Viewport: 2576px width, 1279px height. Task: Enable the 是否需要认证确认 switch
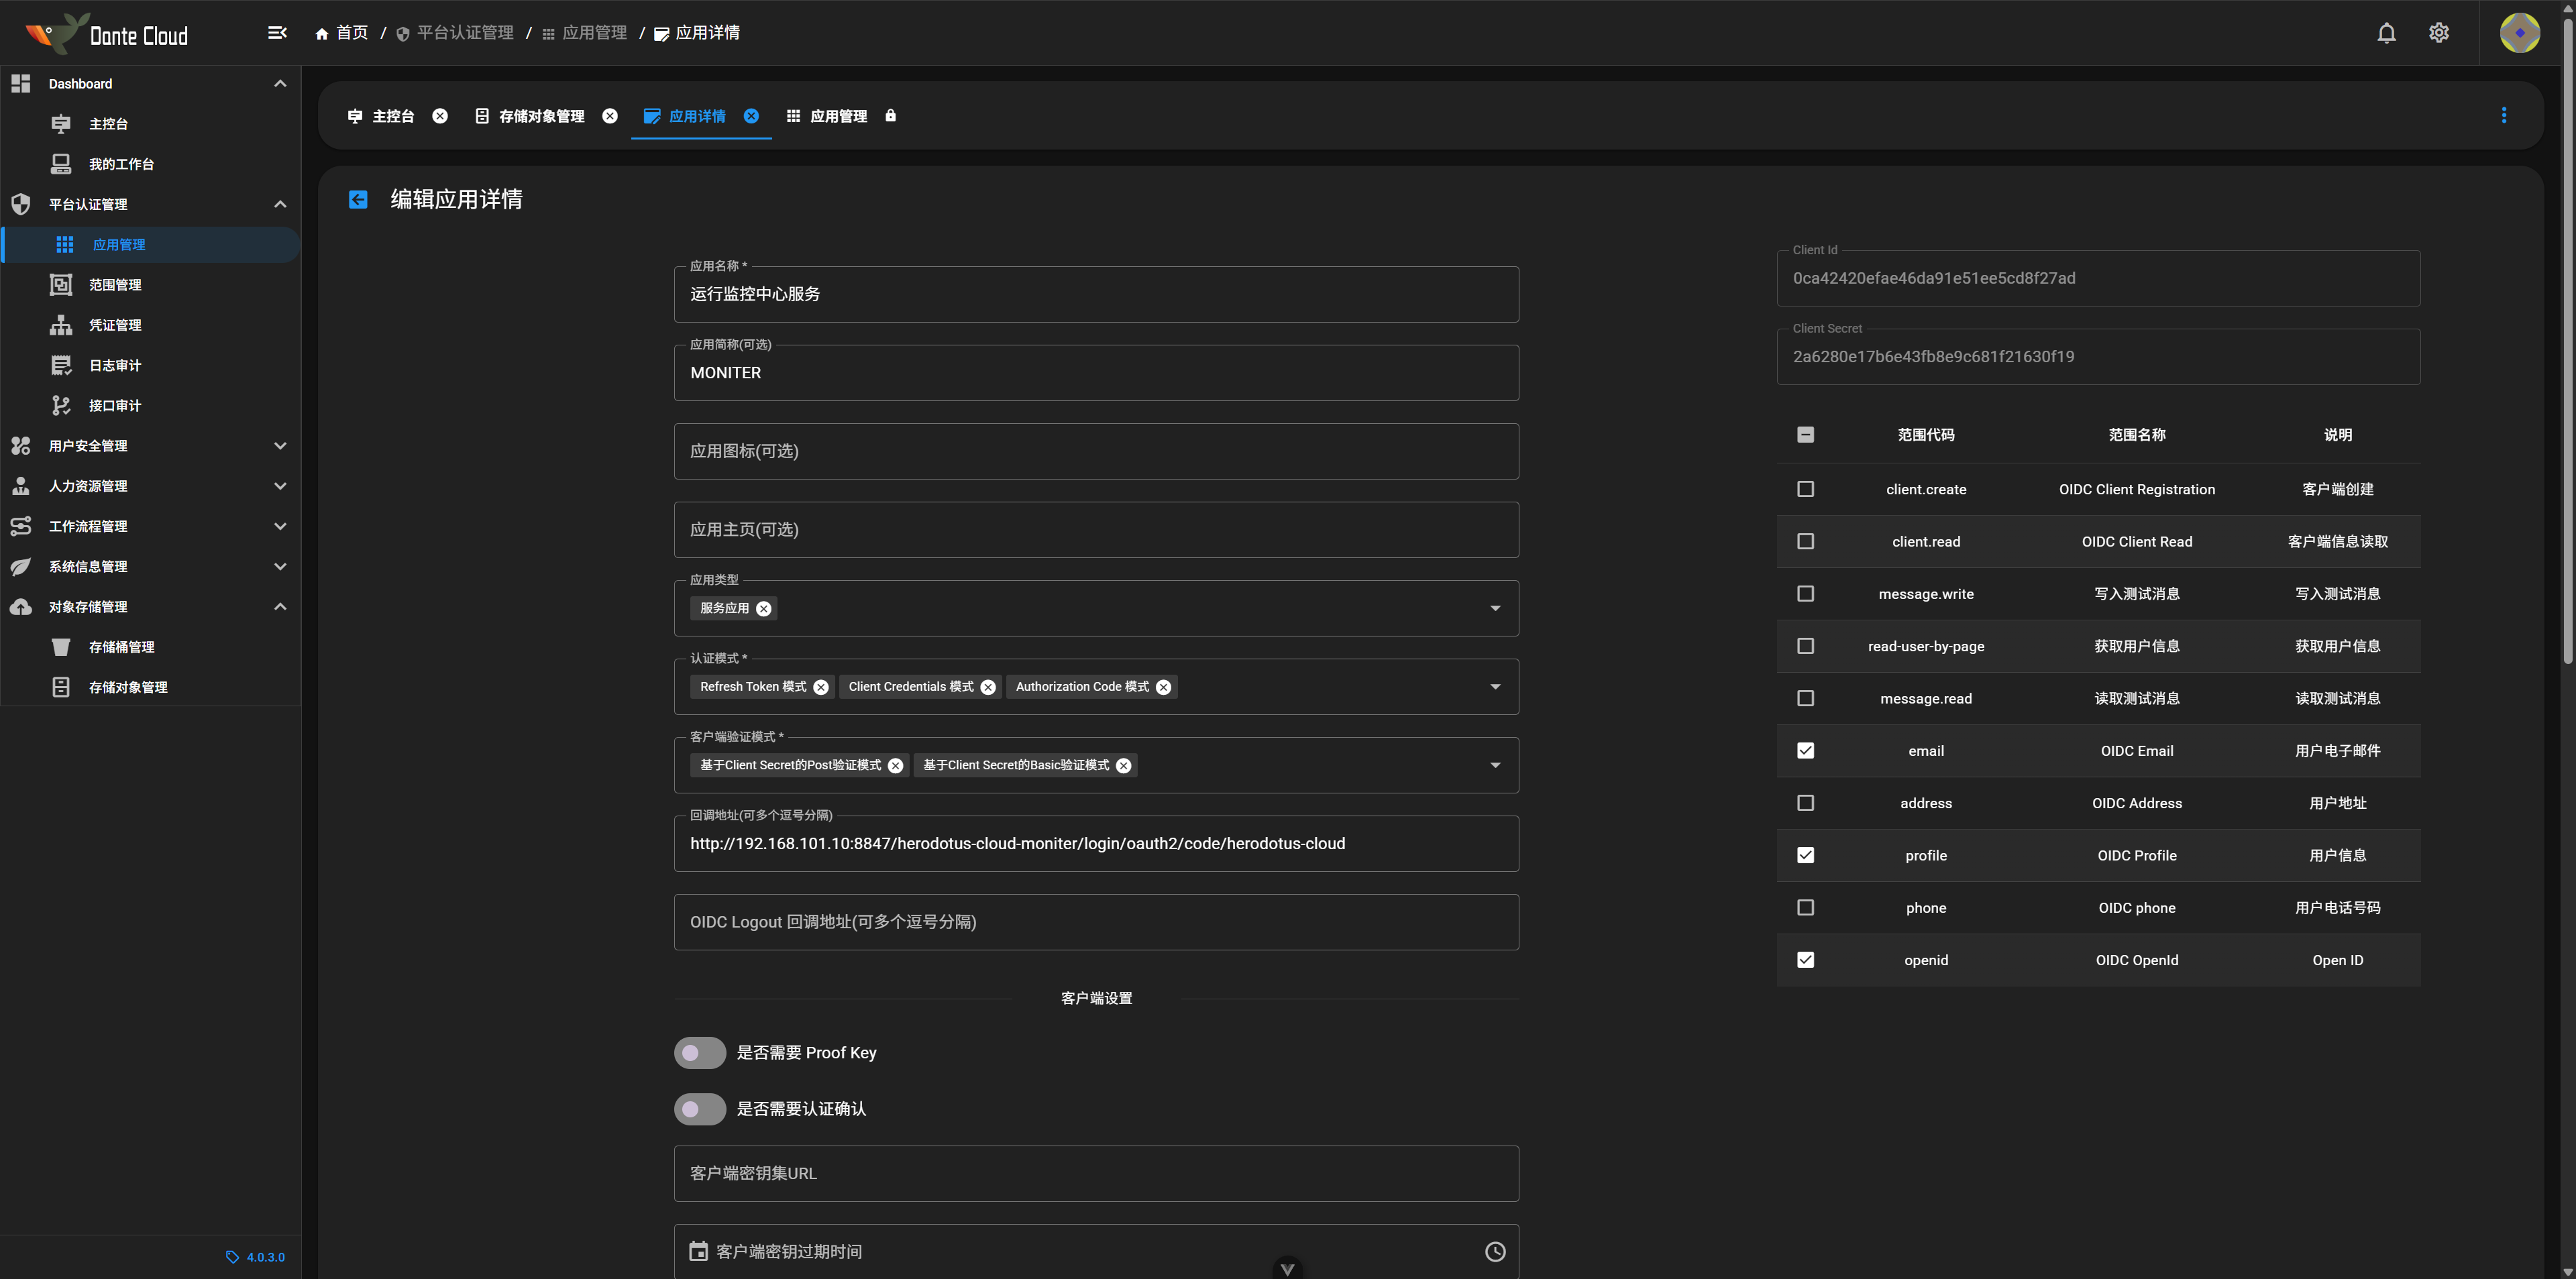700,1109
